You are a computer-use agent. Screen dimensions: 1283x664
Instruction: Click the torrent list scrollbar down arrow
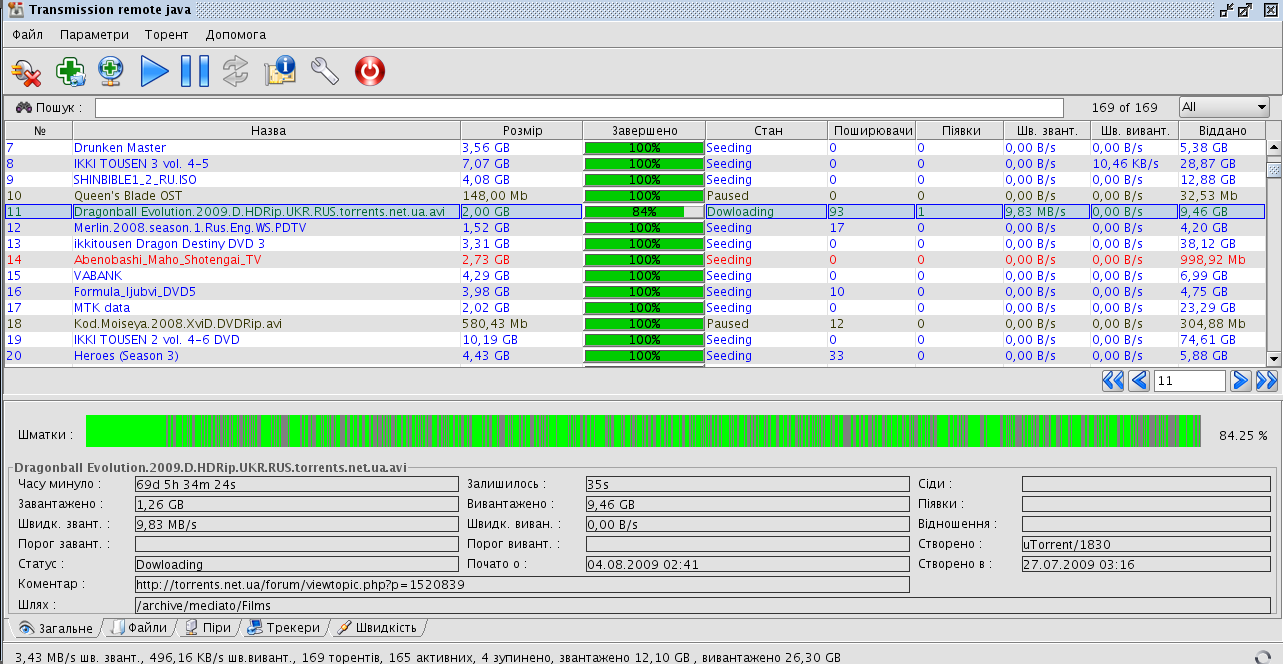point(1274,358)
